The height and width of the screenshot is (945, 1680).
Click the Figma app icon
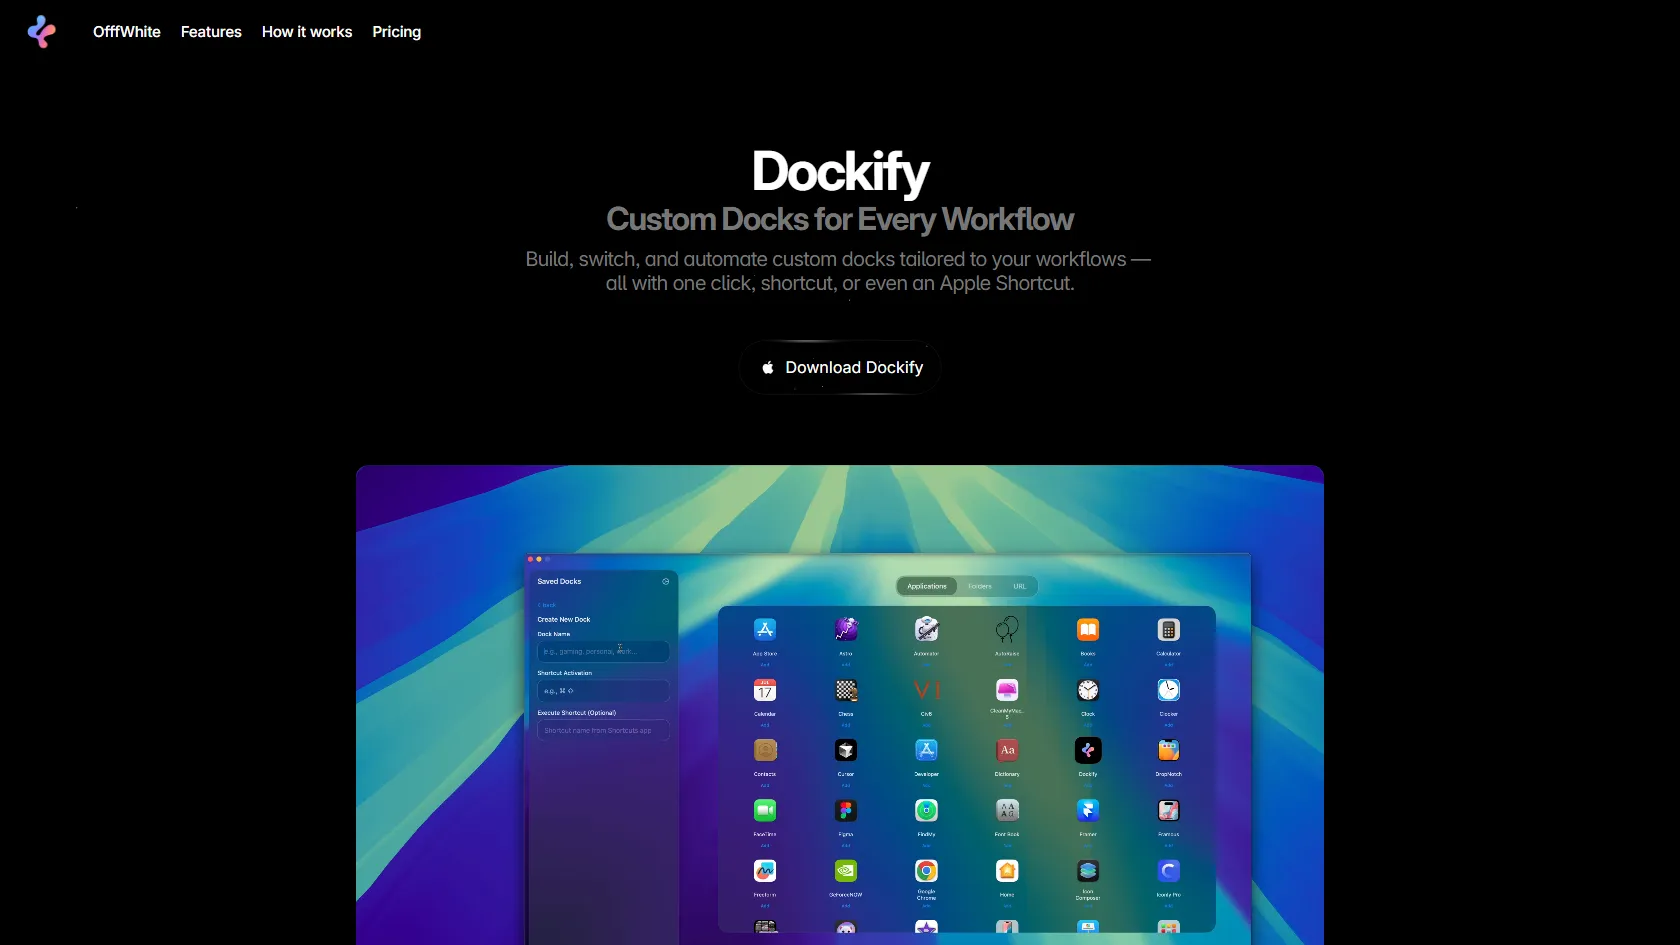point(846,811)
